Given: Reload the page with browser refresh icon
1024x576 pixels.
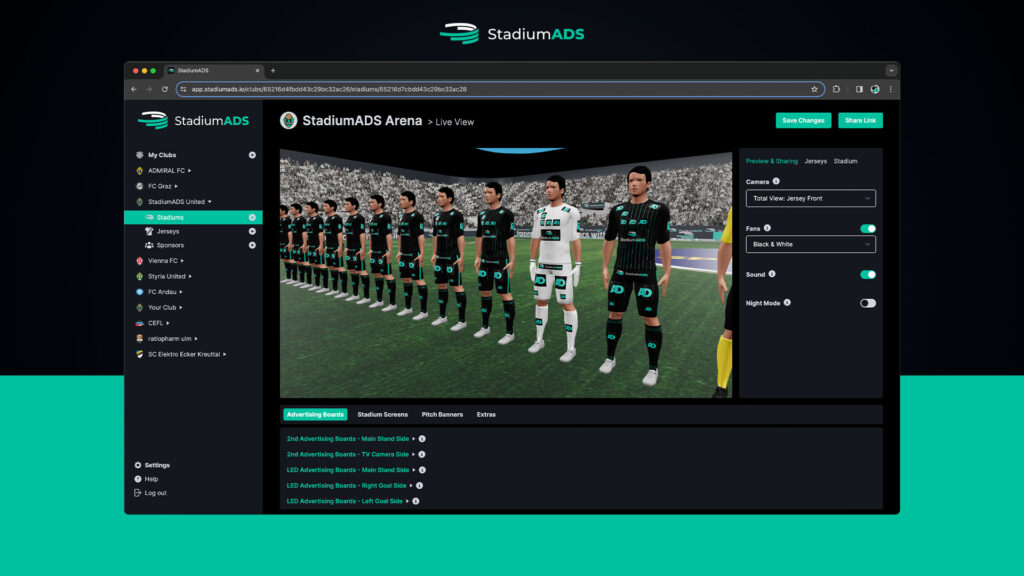Looking at the screenshot, I should tap(165, 89).
